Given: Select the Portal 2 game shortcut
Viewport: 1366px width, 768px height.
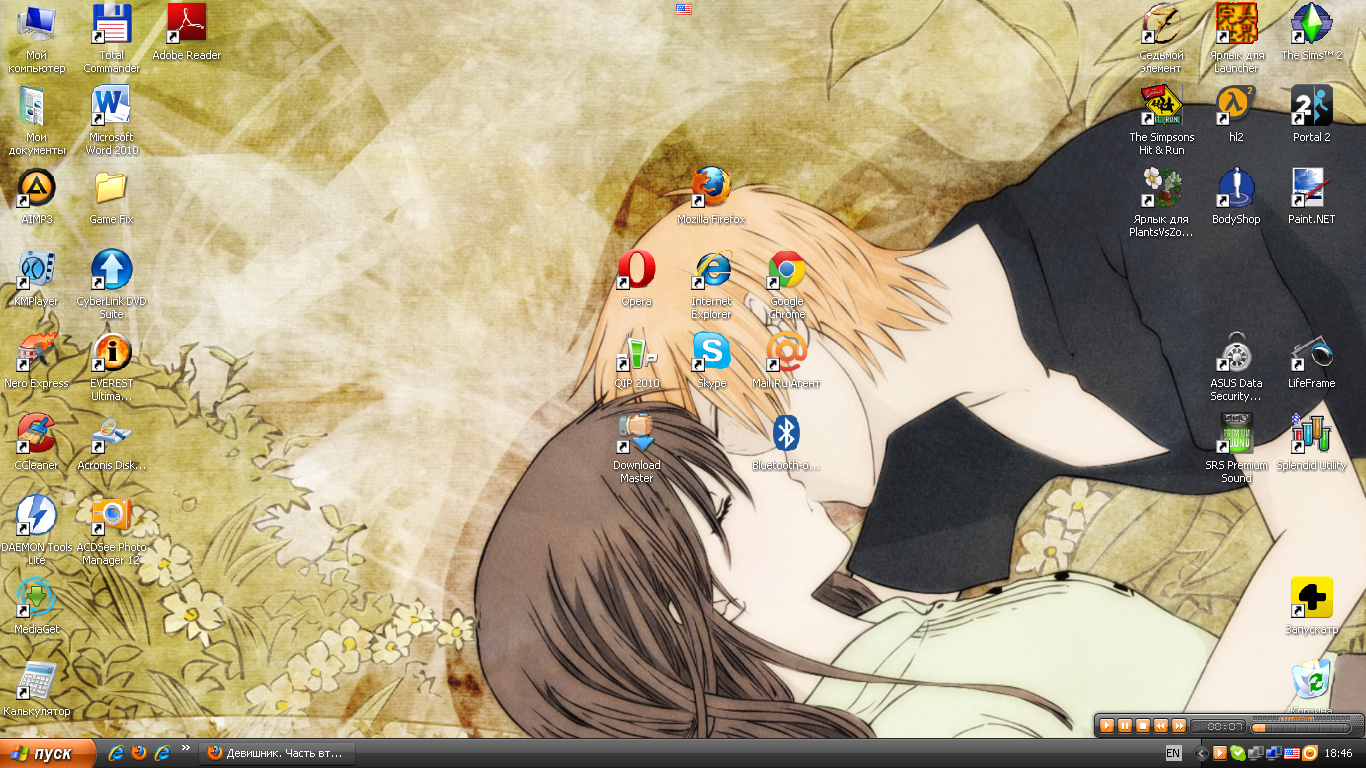Looking at the screenshot, I should [1311, 107].
